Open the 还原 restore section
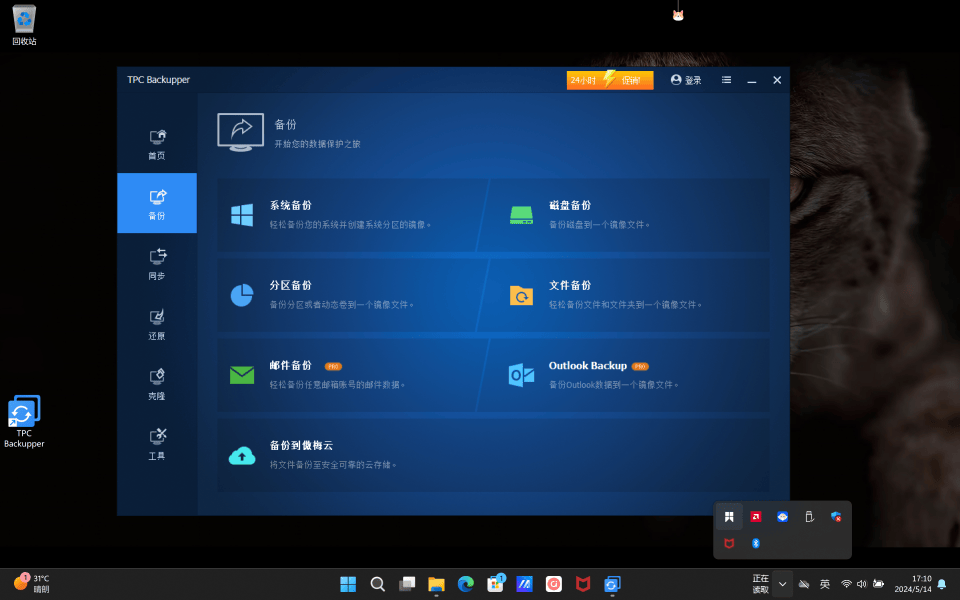 (157, 323)
